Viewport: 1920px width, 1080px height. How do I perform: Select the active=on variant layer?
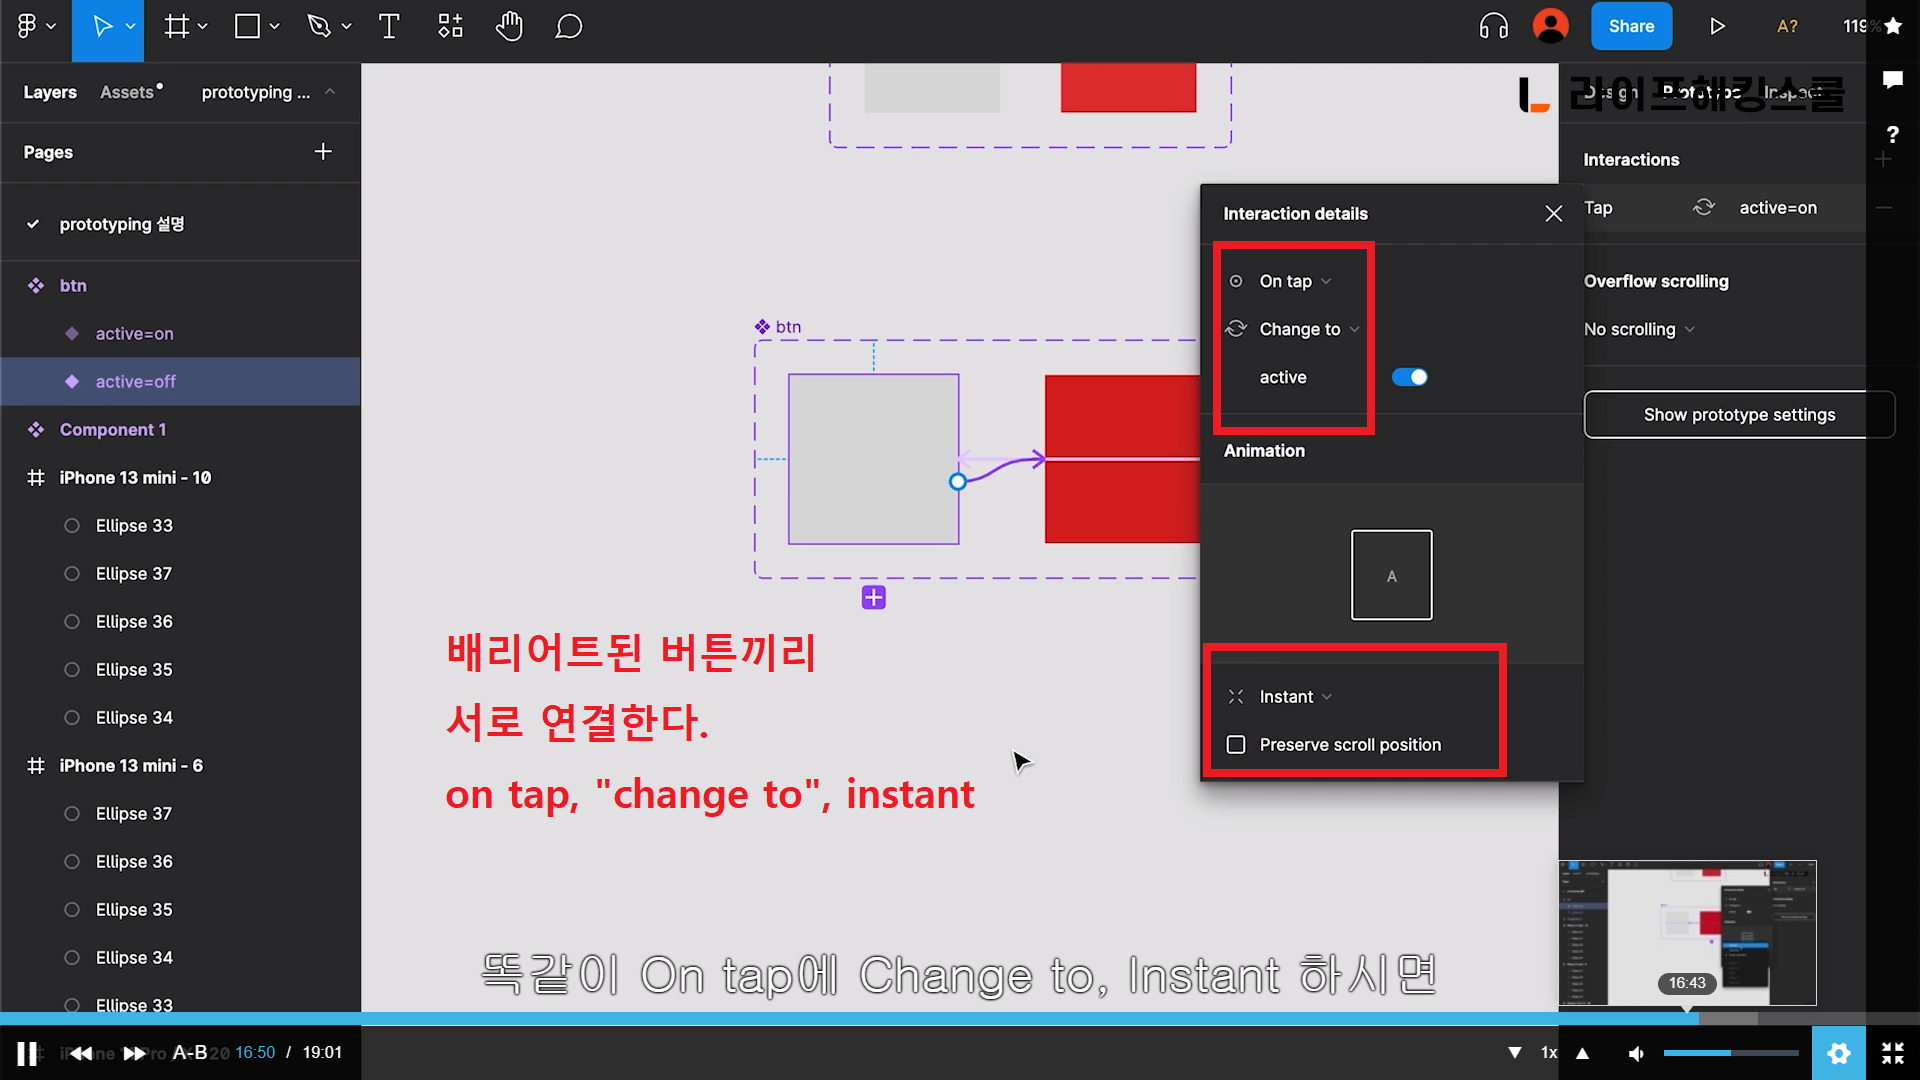[134, 334]
